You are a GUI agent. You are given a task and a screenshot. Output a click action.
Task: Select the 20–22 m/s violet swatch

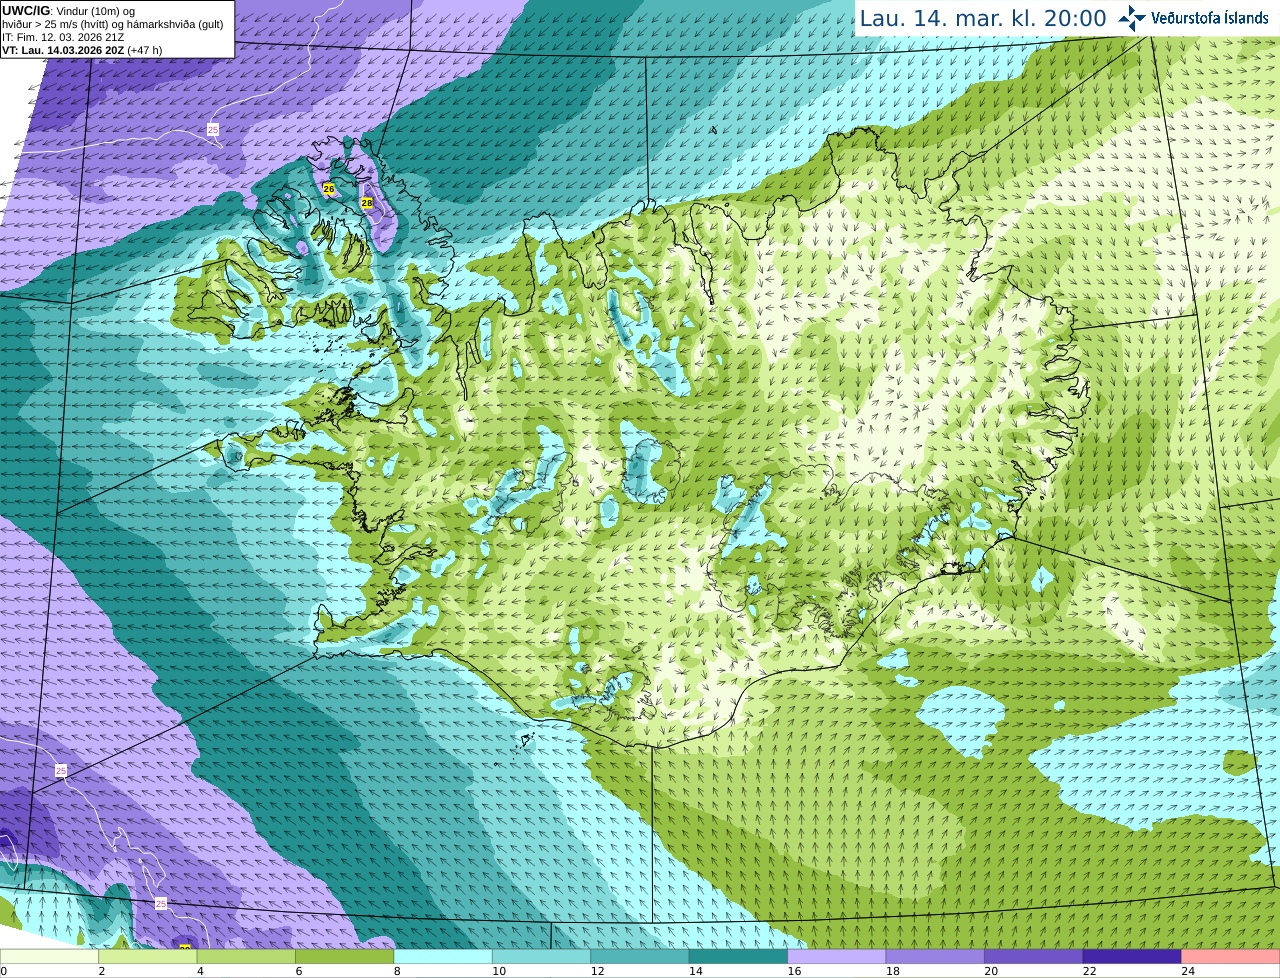click(x=1034, y=956)
